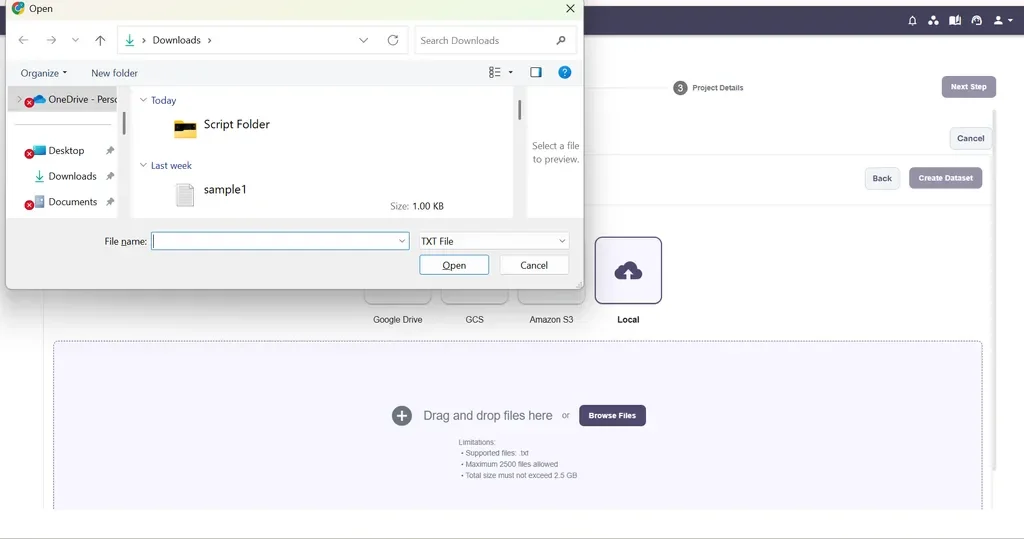Create a New folder

[x=114, y=73]
